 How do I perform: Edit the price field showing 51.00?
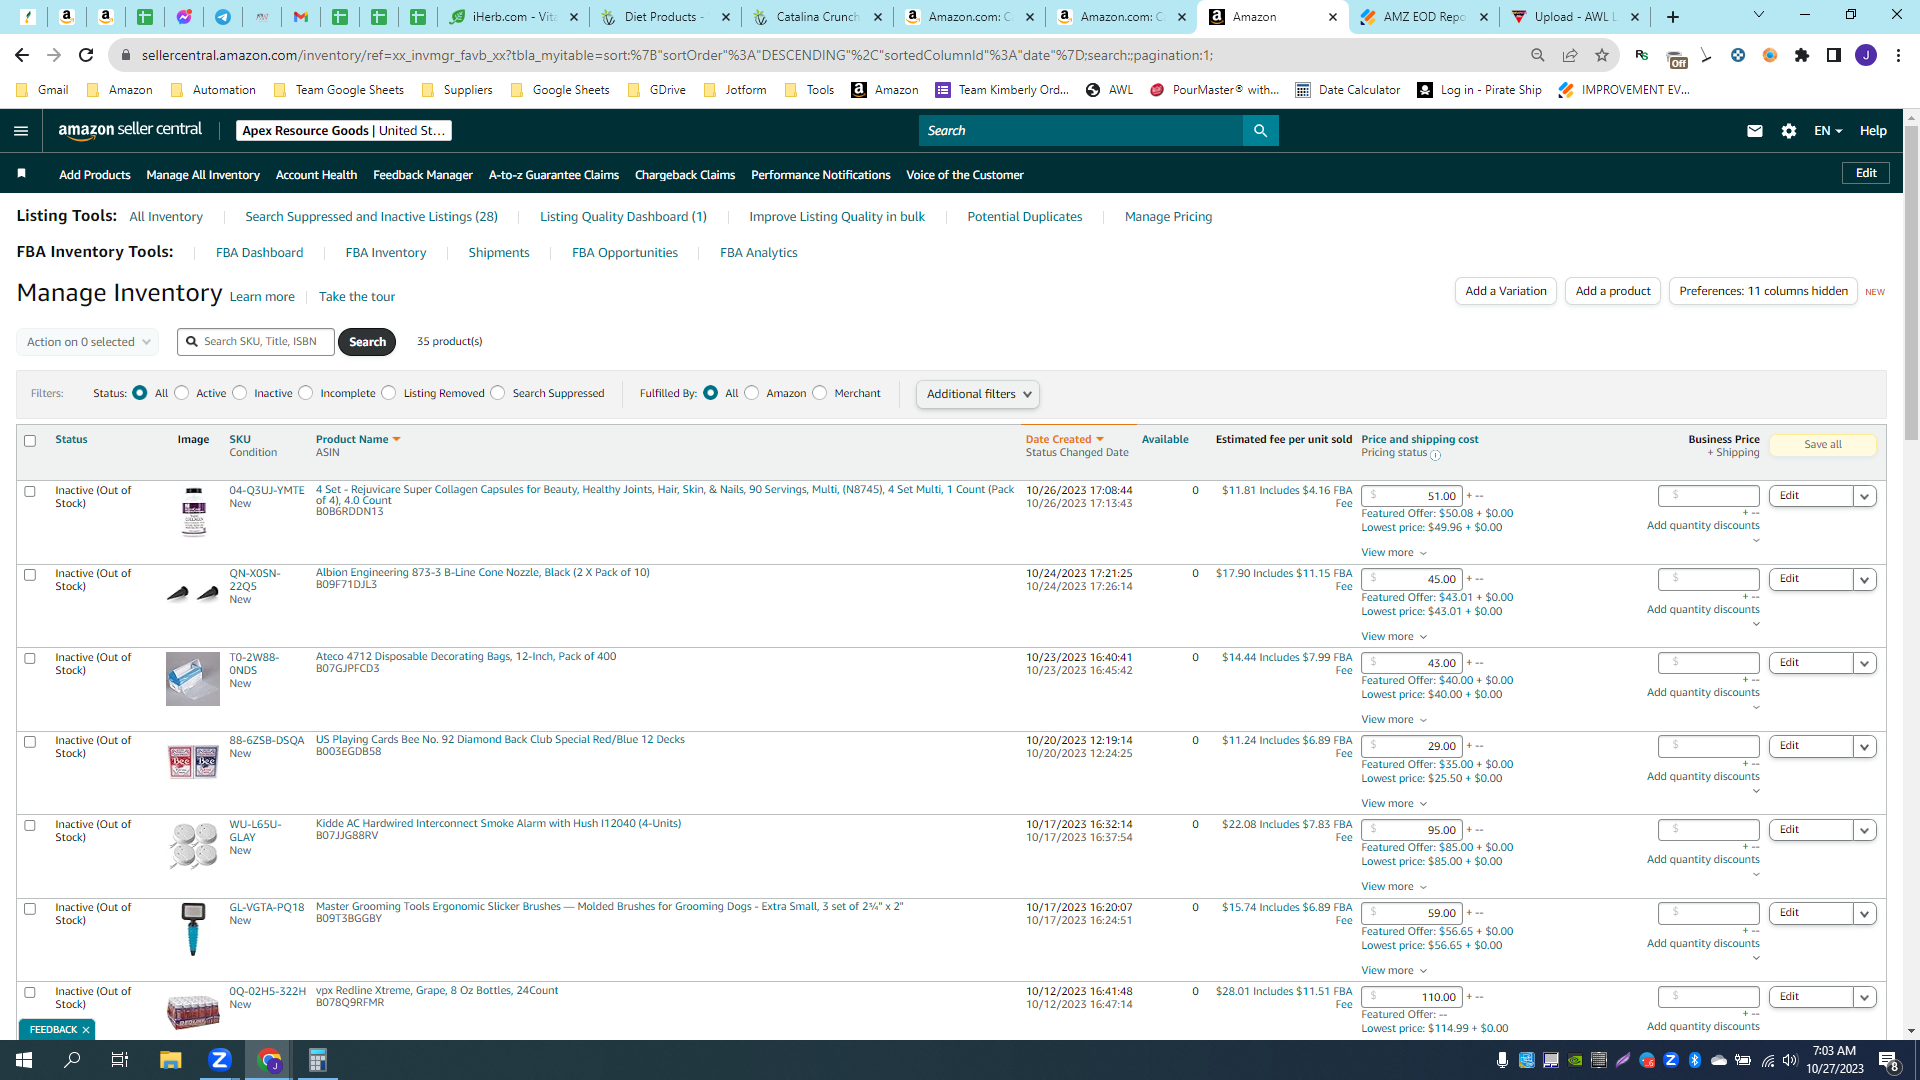tap(1412, 496)
